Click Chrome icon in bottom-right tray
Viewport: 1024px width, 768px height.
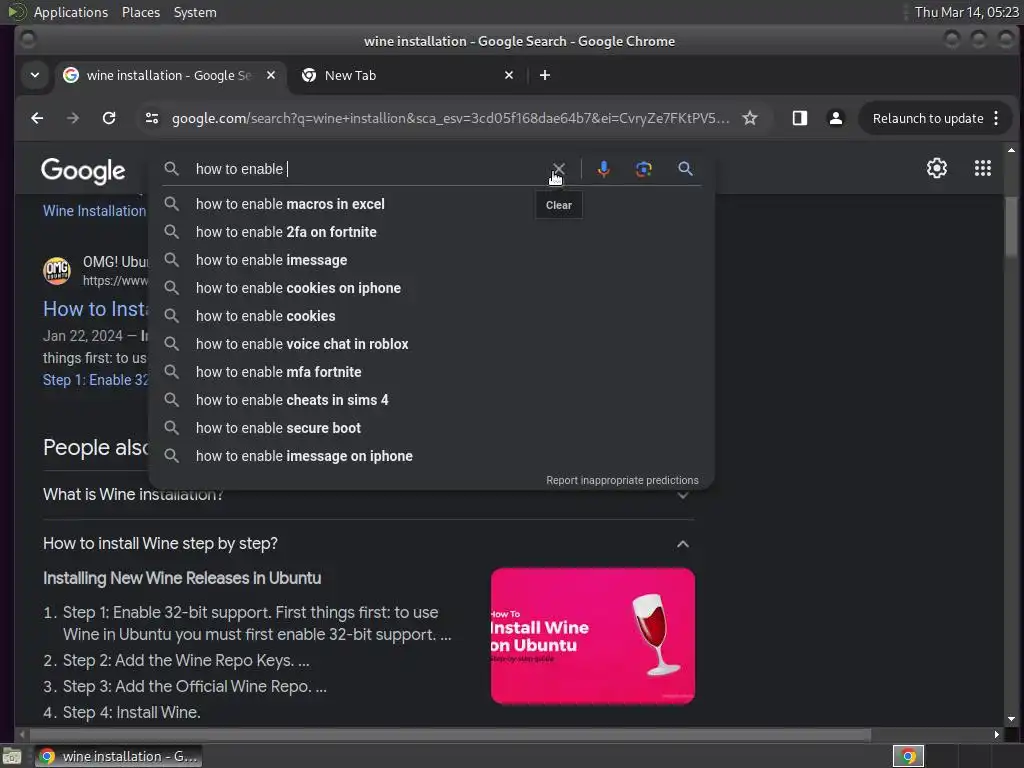point(908,756)
